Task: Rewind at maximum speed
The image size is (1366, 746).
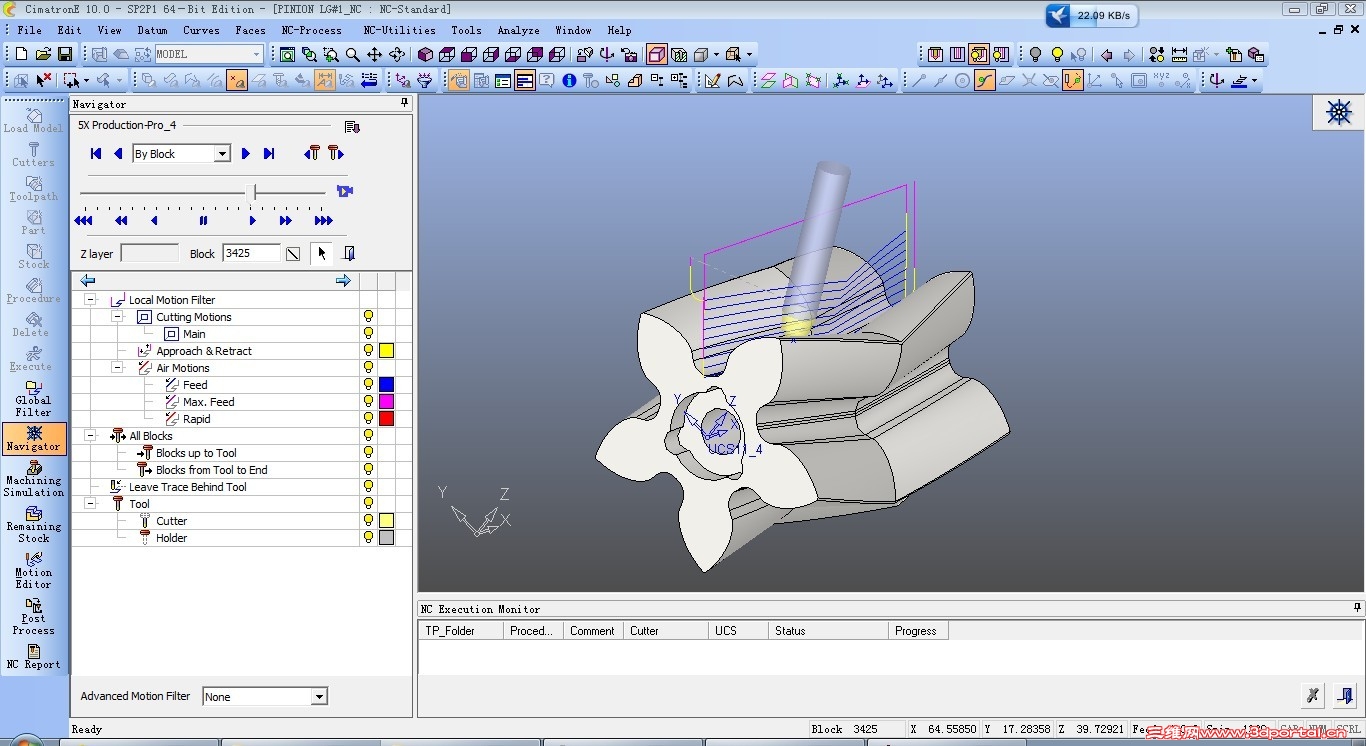Action: point(83,220)
